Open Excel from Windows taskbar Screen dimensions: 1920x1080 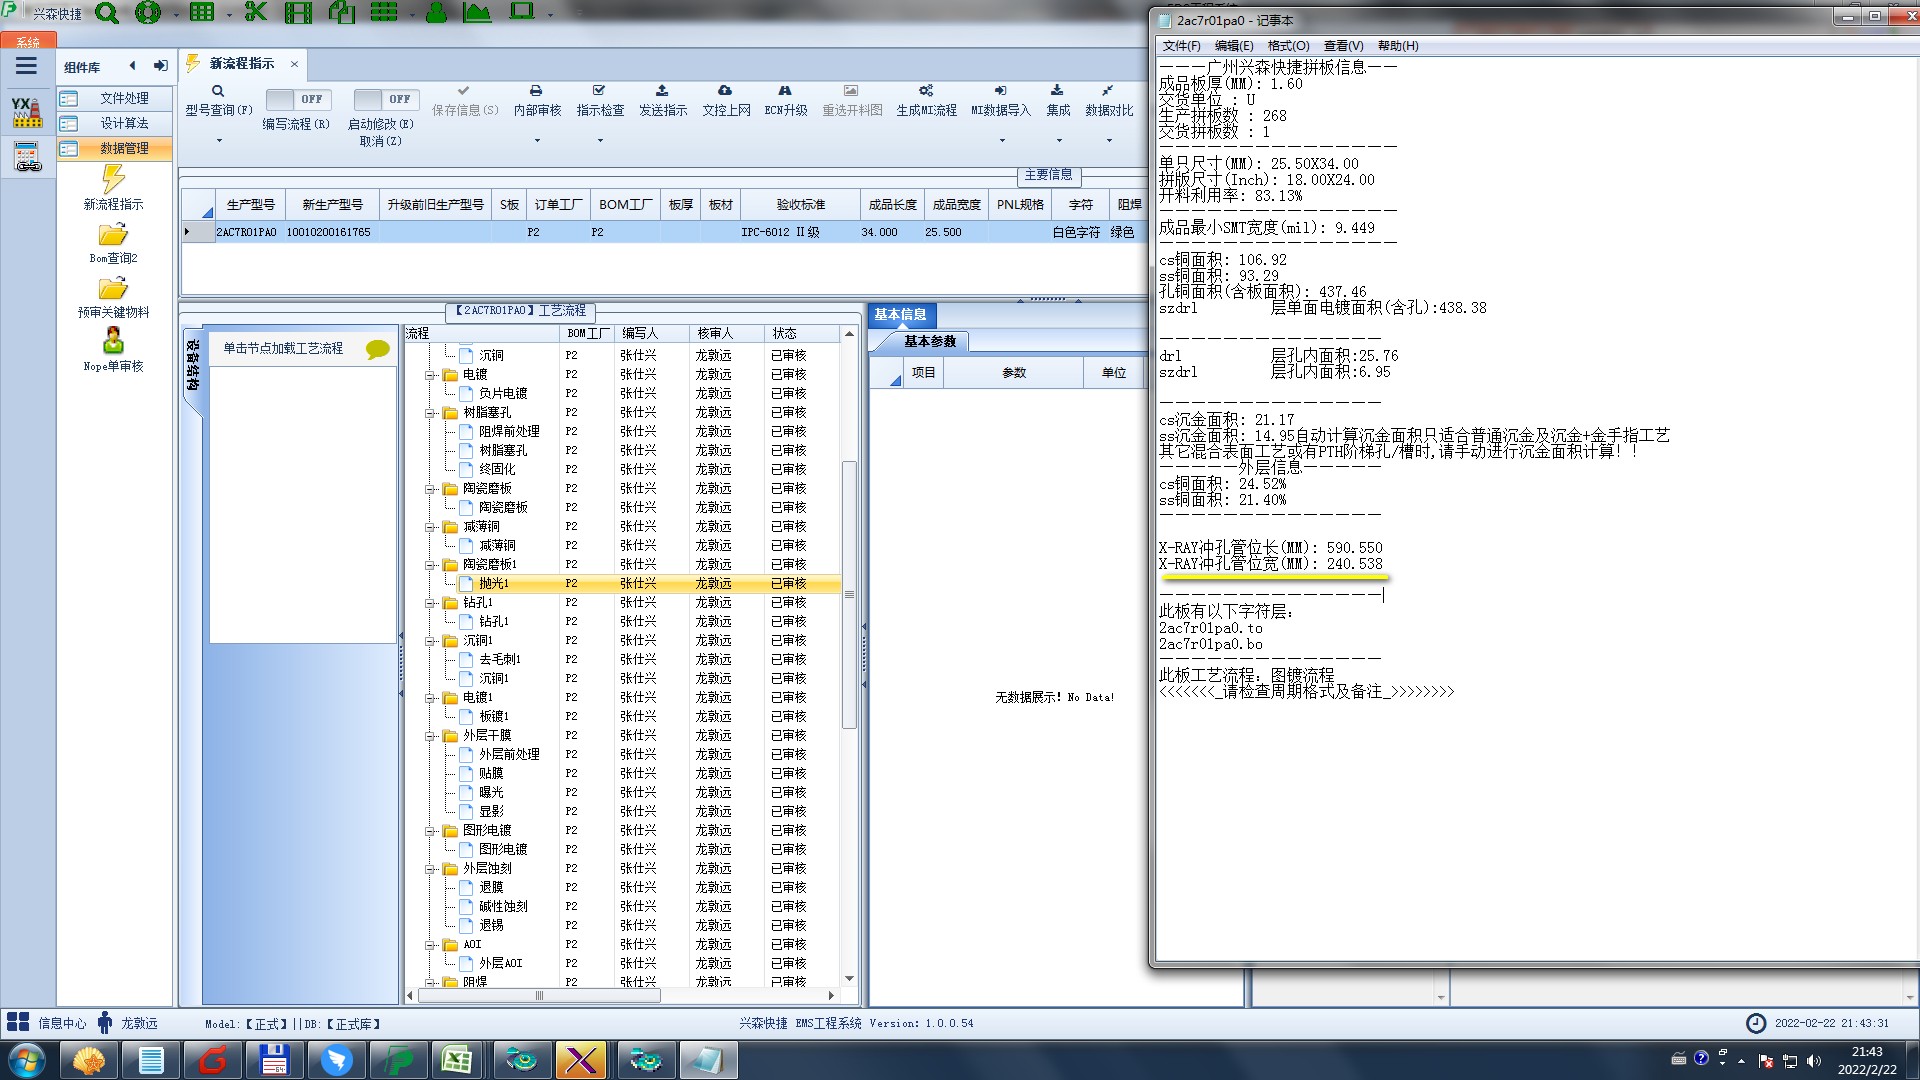[457, 1060]
